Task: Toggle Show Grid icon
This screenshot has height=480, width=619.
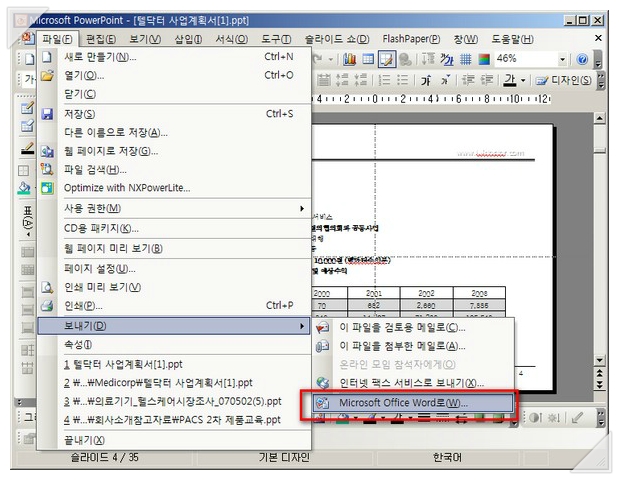Action: tap(466, 59)
